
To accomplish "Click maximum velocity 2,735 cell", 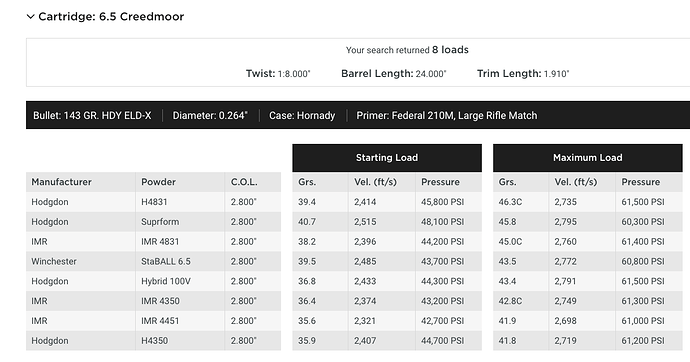I will point(582,202).
